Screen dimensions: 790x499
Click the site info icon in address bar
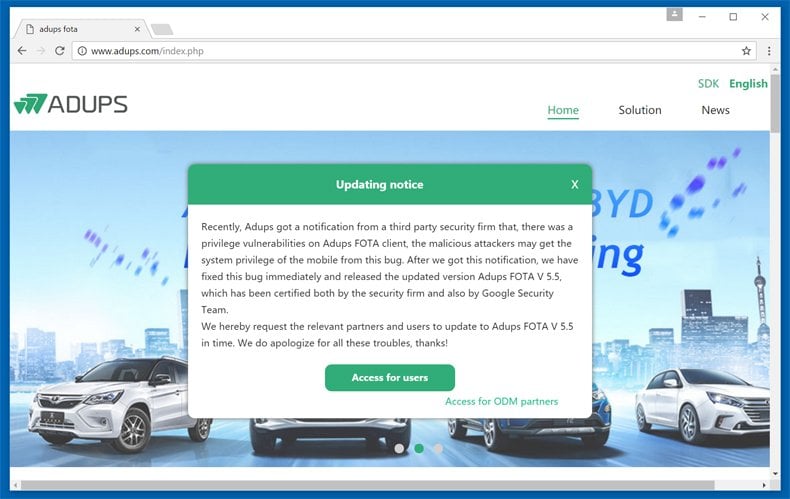82,51
